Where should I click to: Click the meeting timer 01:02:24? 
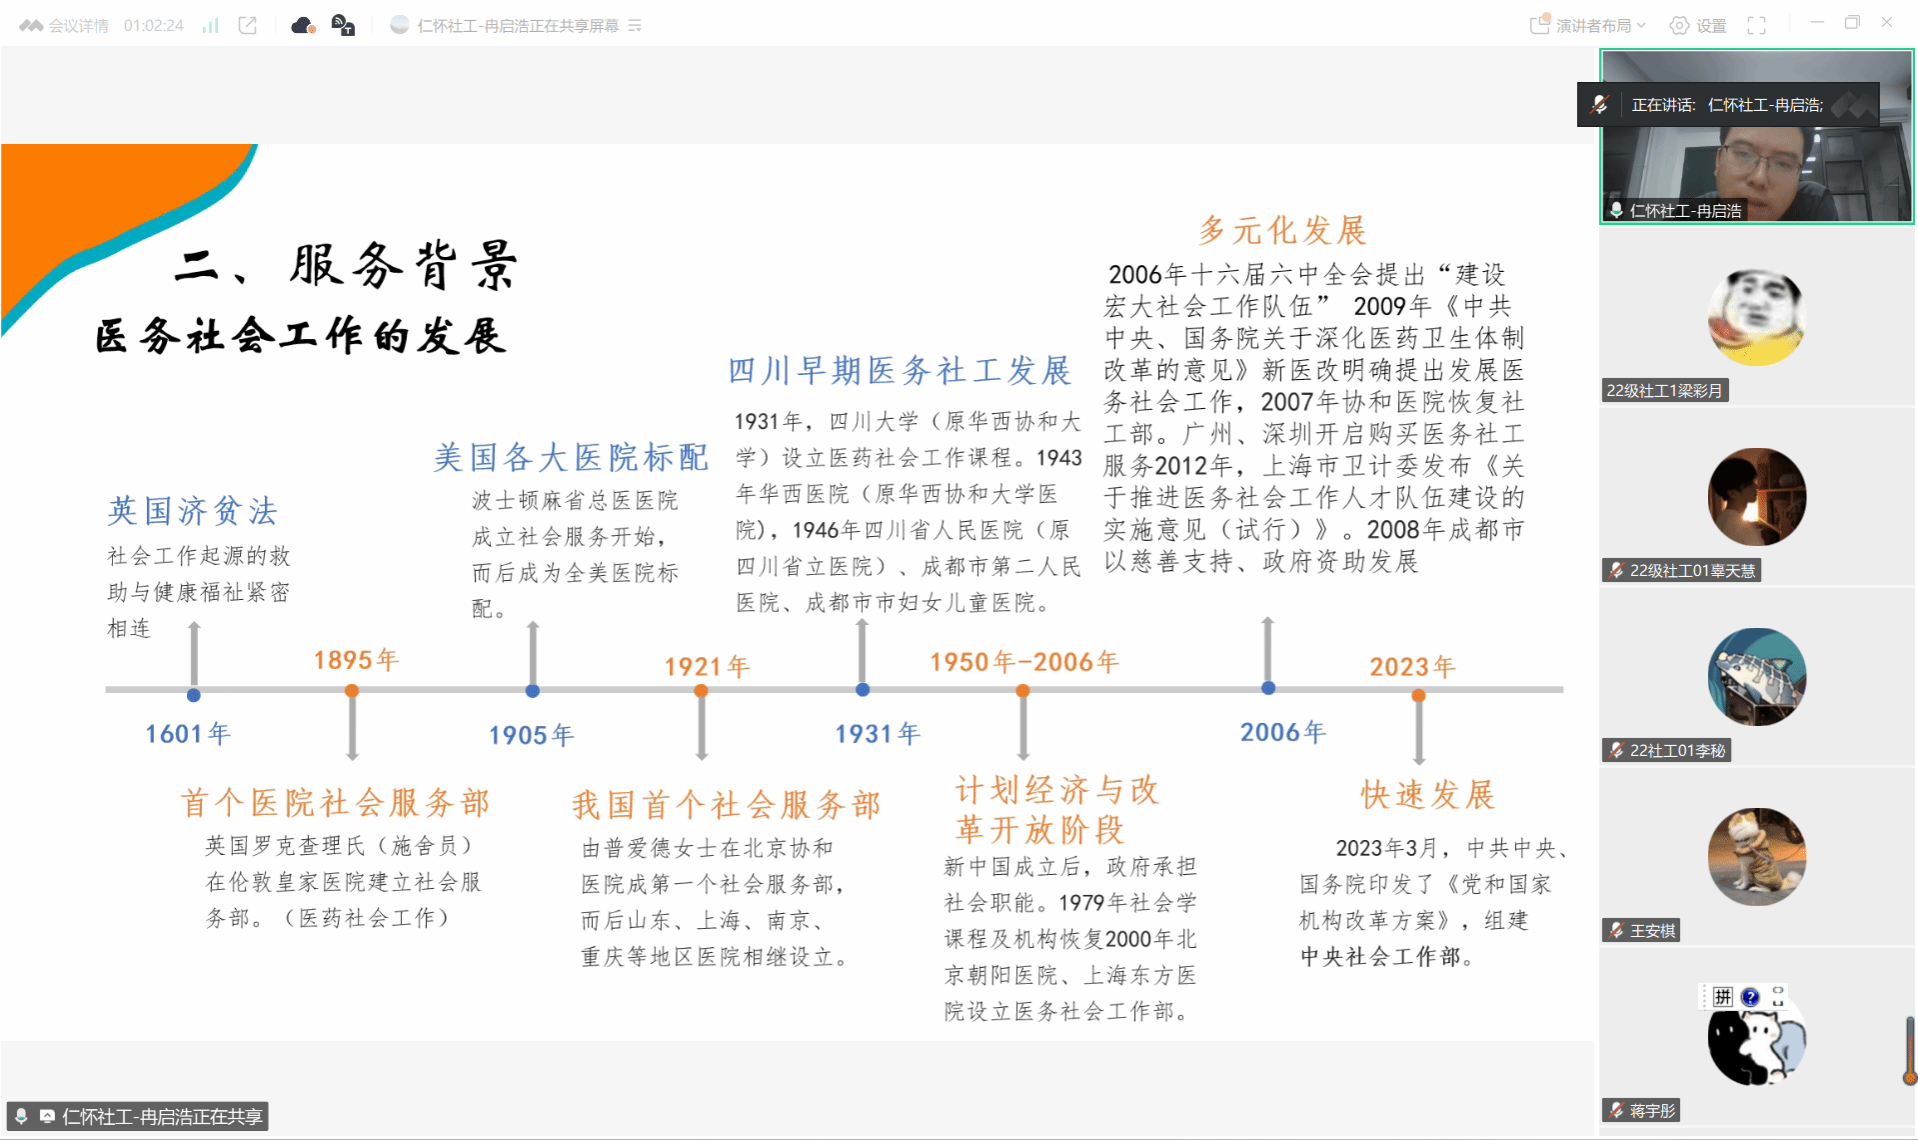(153, 26)
